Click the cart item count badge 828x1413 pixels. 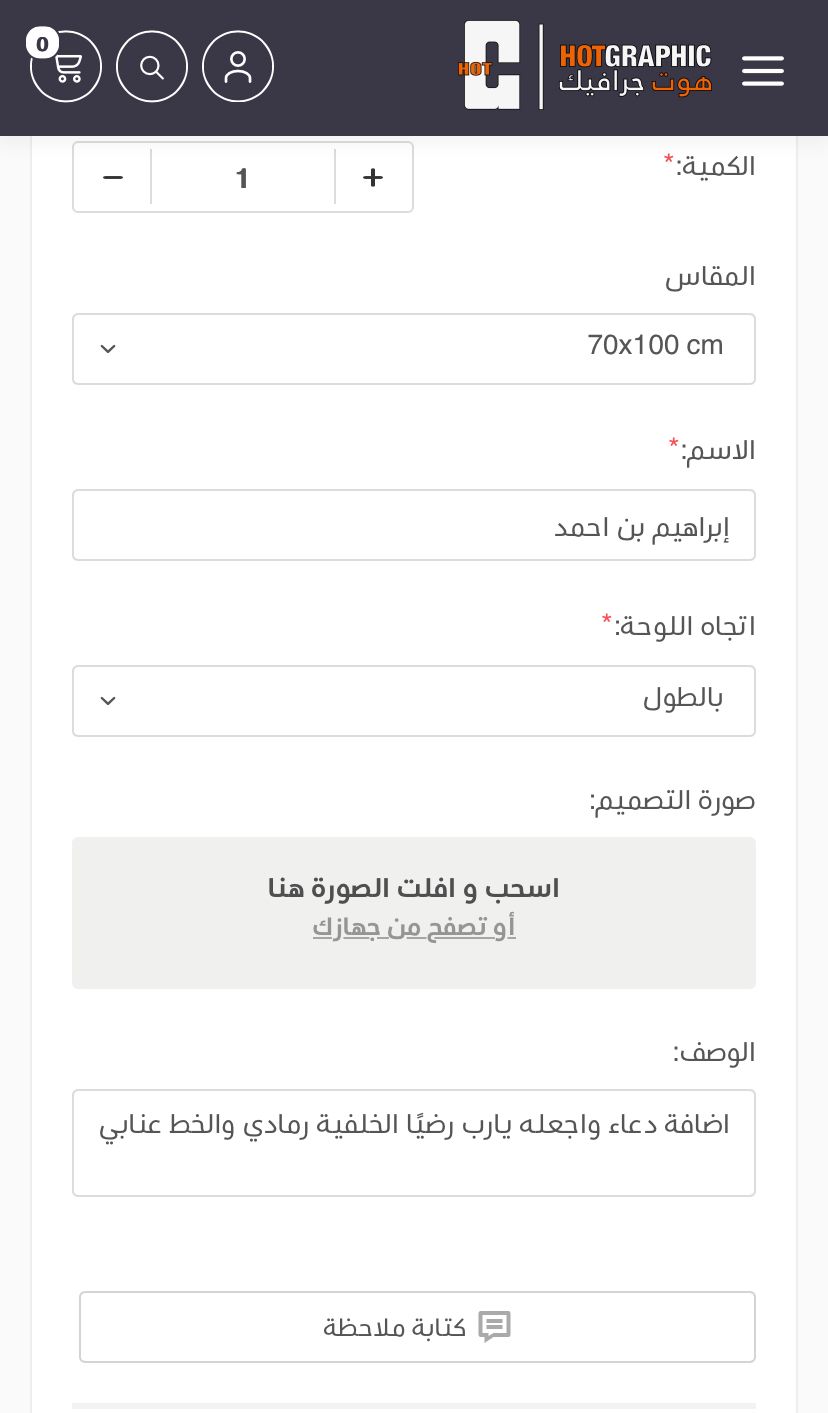pyautogui.click(x=42, y=44)
